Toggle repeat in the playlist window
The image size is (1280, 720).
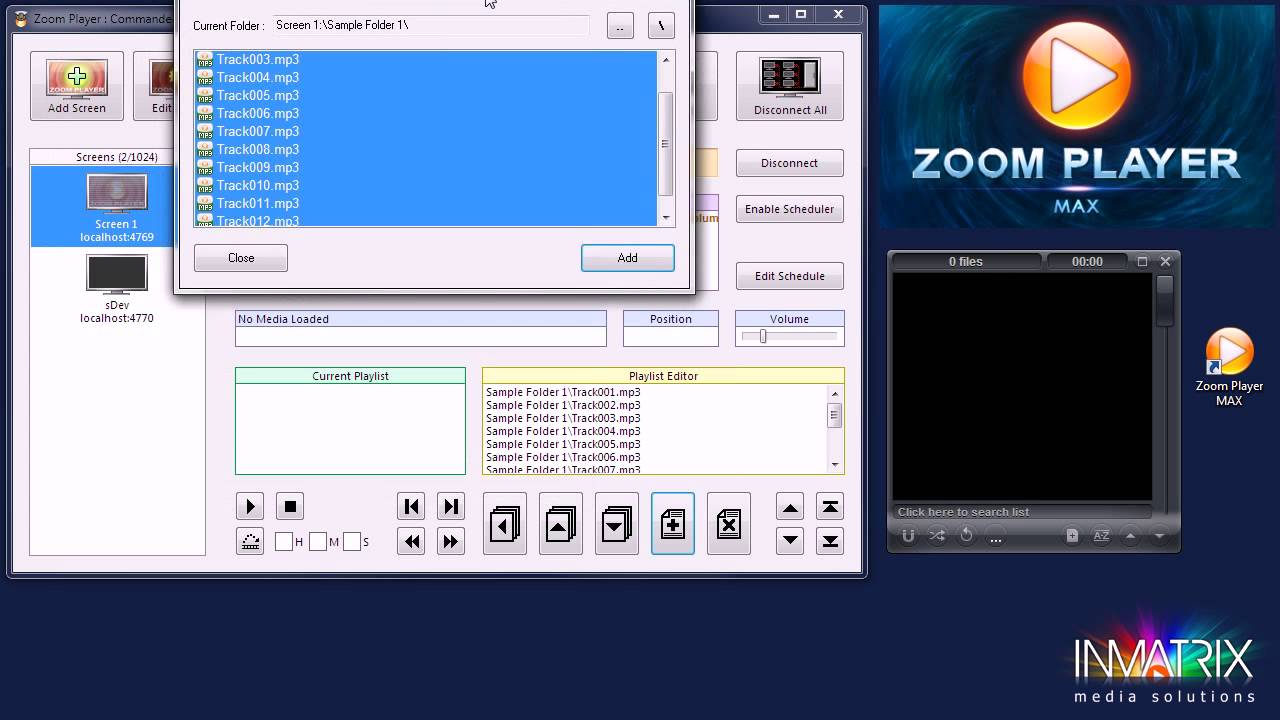pyautogui.click(x=966, y=536)
